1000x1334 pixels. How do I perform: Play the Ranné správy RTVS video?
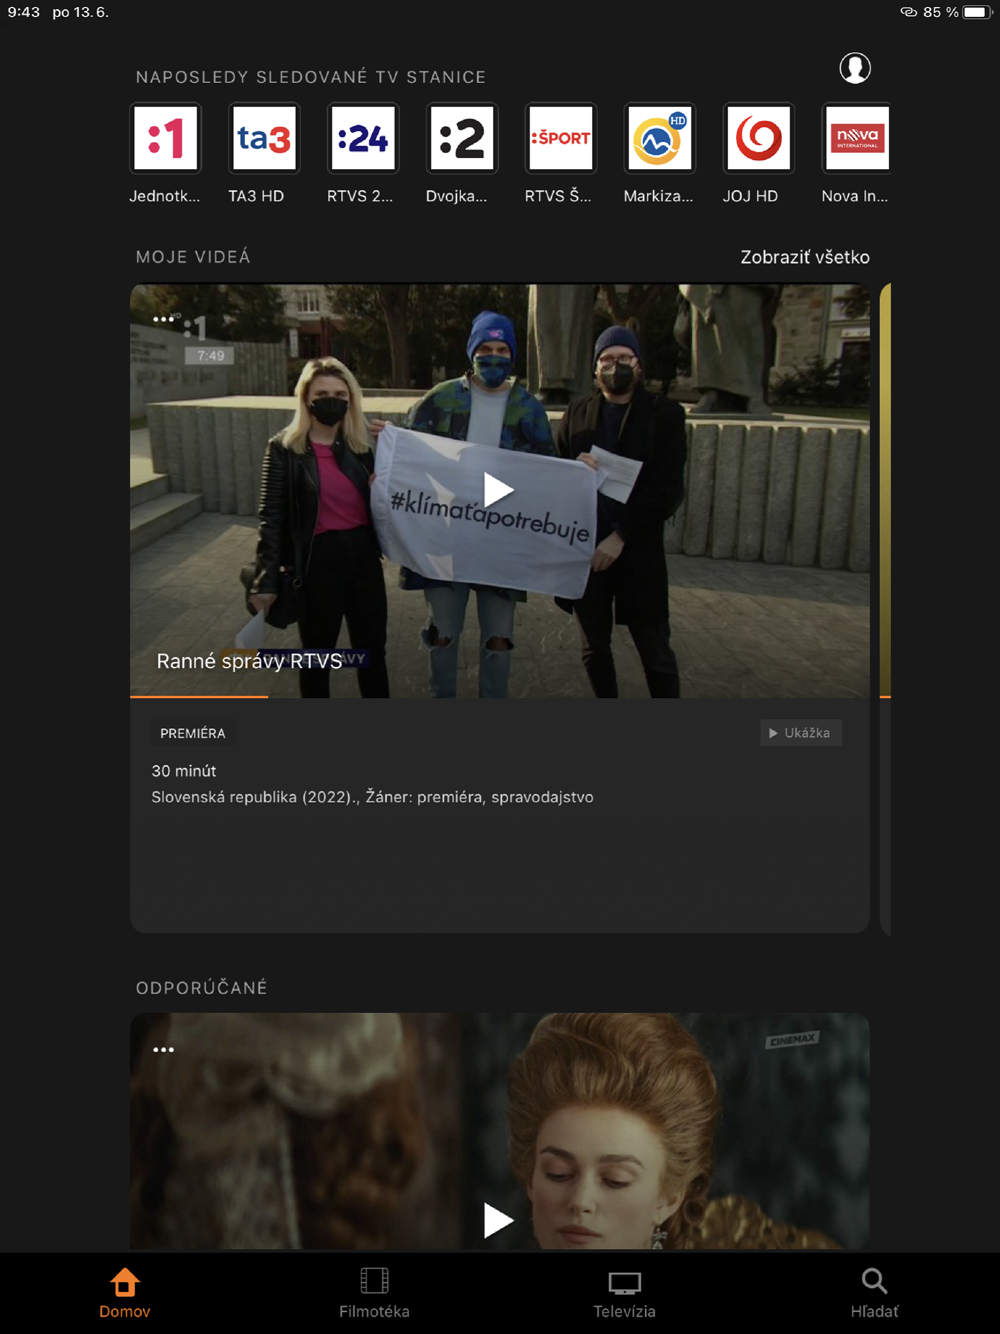point(498,490)
